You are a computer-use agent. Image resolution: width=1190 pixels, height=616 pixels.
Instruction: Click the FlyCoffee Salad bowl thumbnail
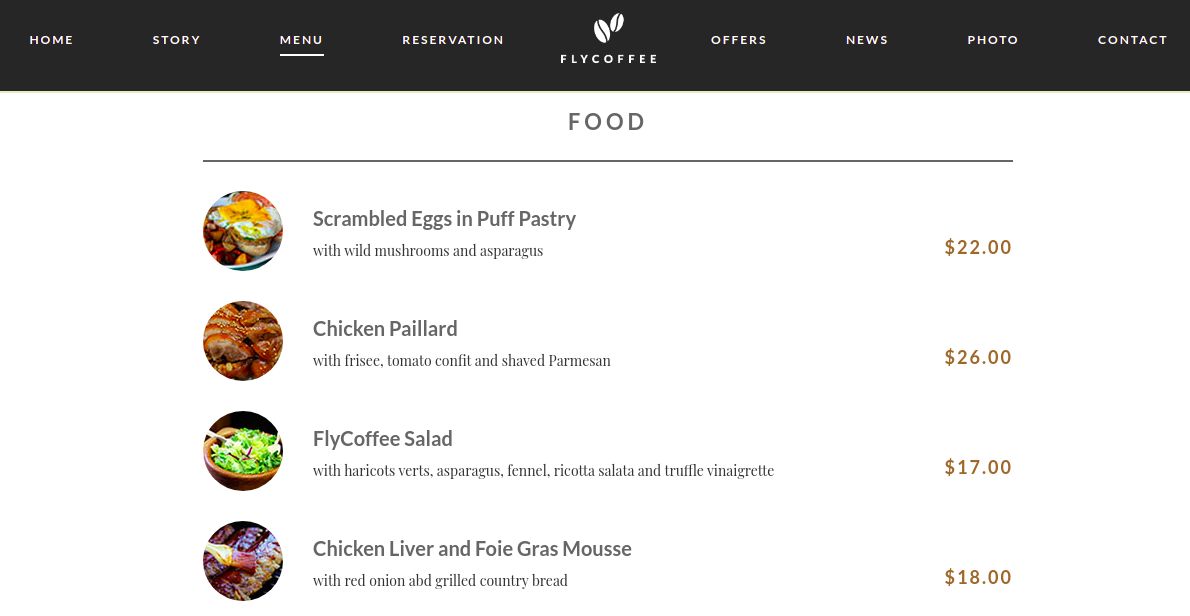[243, 451]
